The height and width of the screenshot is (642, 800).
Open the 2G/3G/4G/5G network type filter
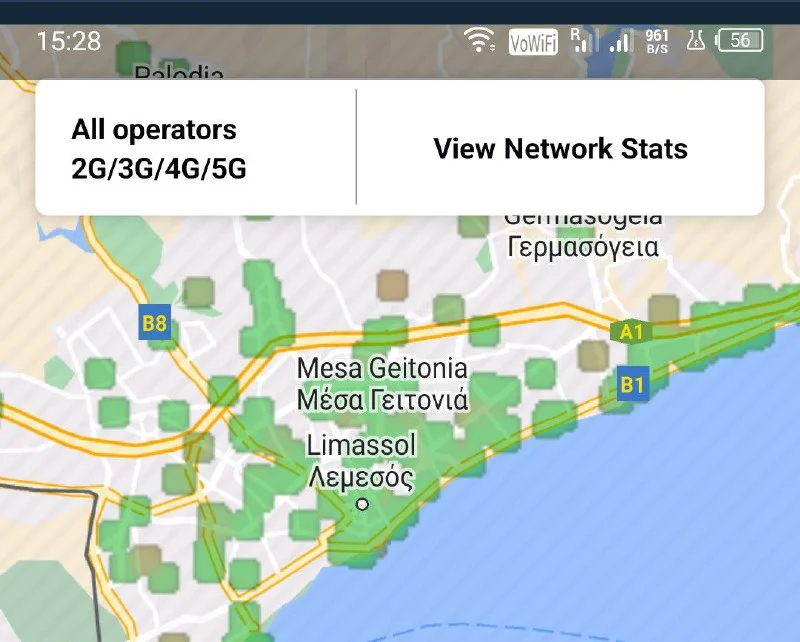[158, 169]
